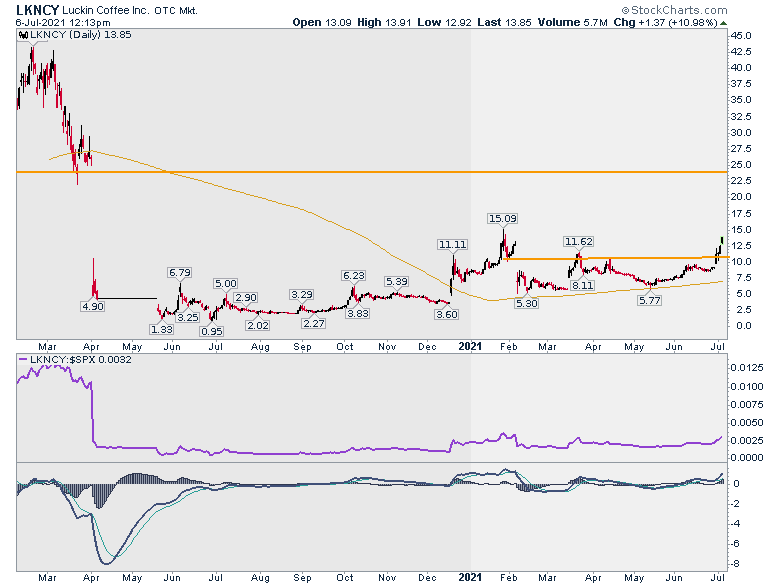This screenshot has width=780, height=586.
Task: Click the 4.90 price label
Action: 93,306
